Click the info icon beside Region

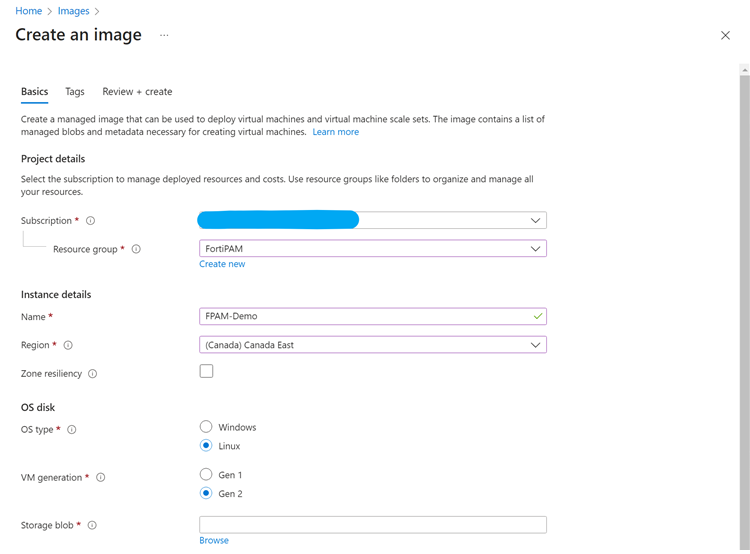click(x=68, y=345)
